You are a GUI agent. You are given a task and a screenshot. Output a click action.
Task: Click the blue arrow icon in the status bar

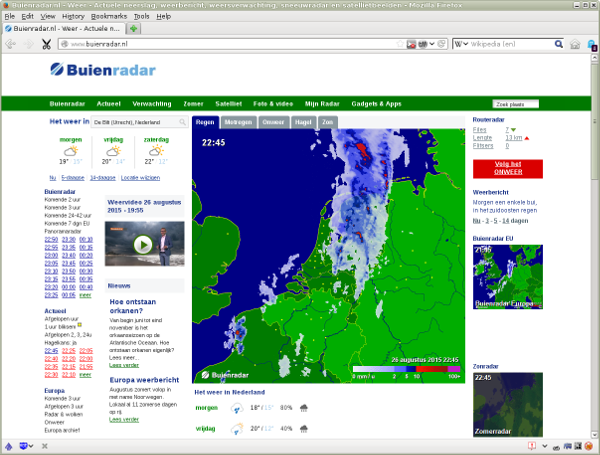pyautogui.click(x=9, y=446)
